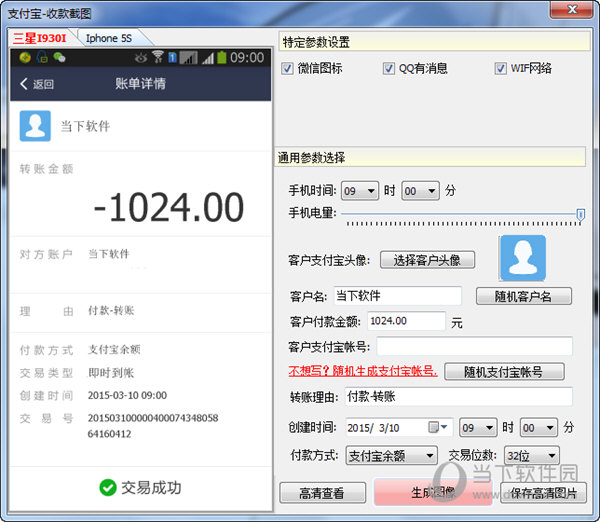Image resolution: width=600 pixels, height=522 pixels.
Task: Click the 随机客户名 button
Action: tap(523, 296)
